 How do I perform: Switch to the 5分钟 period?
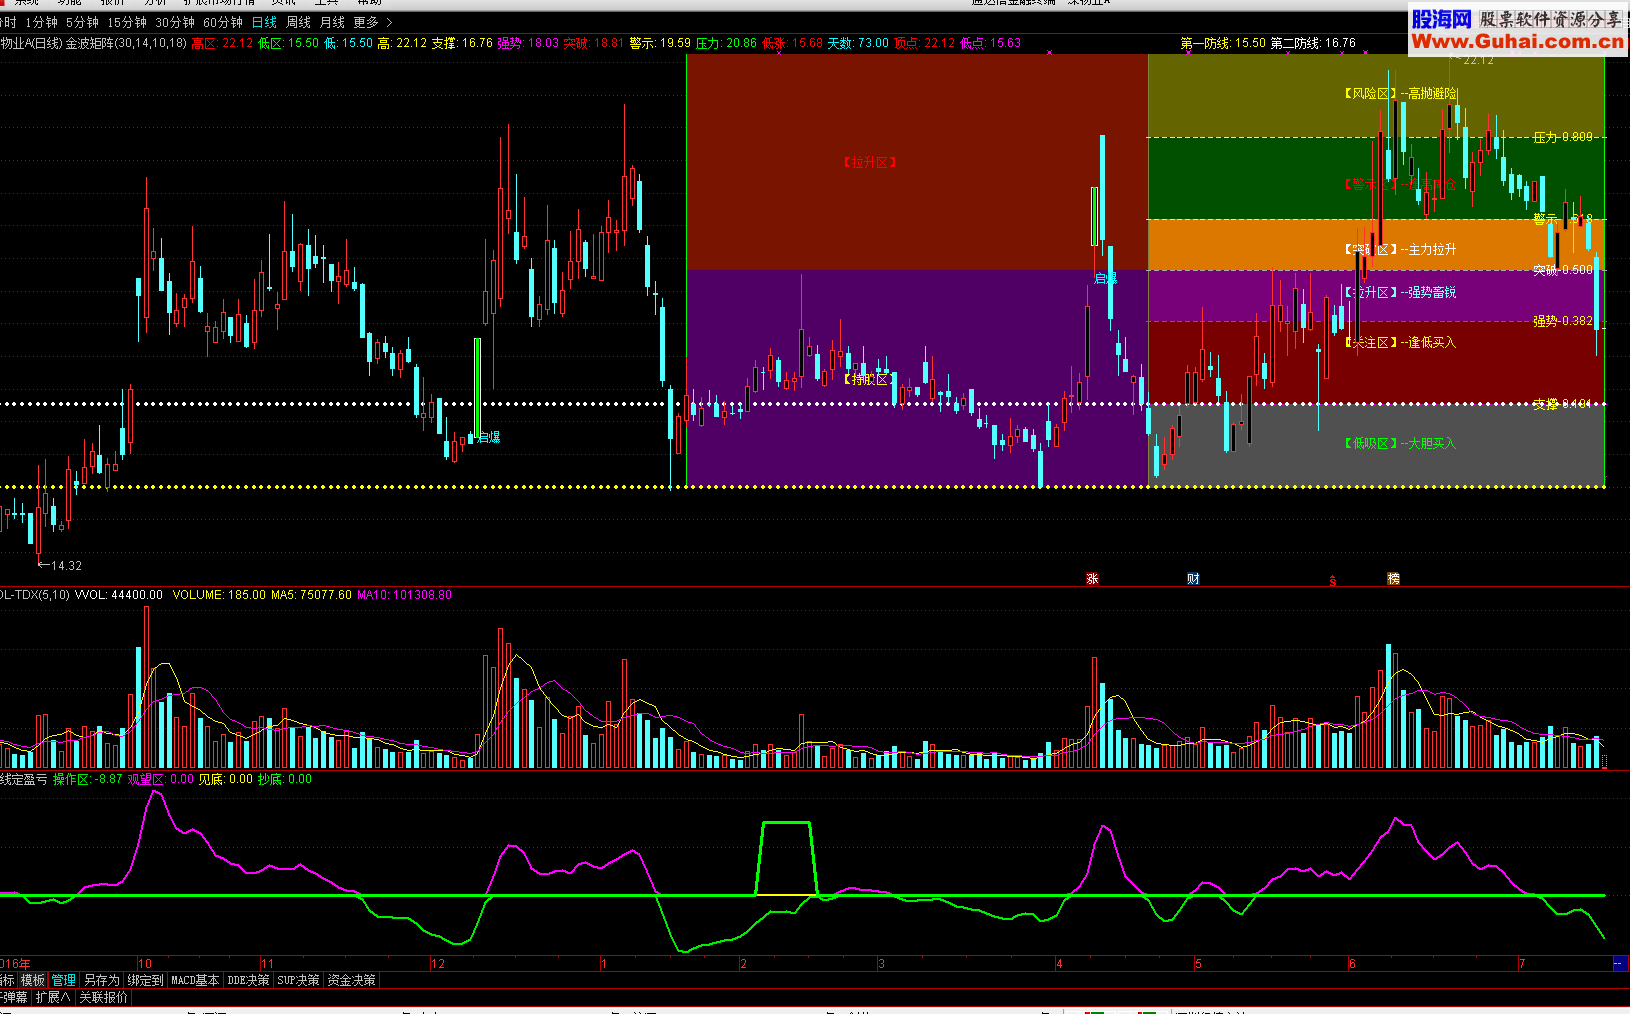coord(82,22)
